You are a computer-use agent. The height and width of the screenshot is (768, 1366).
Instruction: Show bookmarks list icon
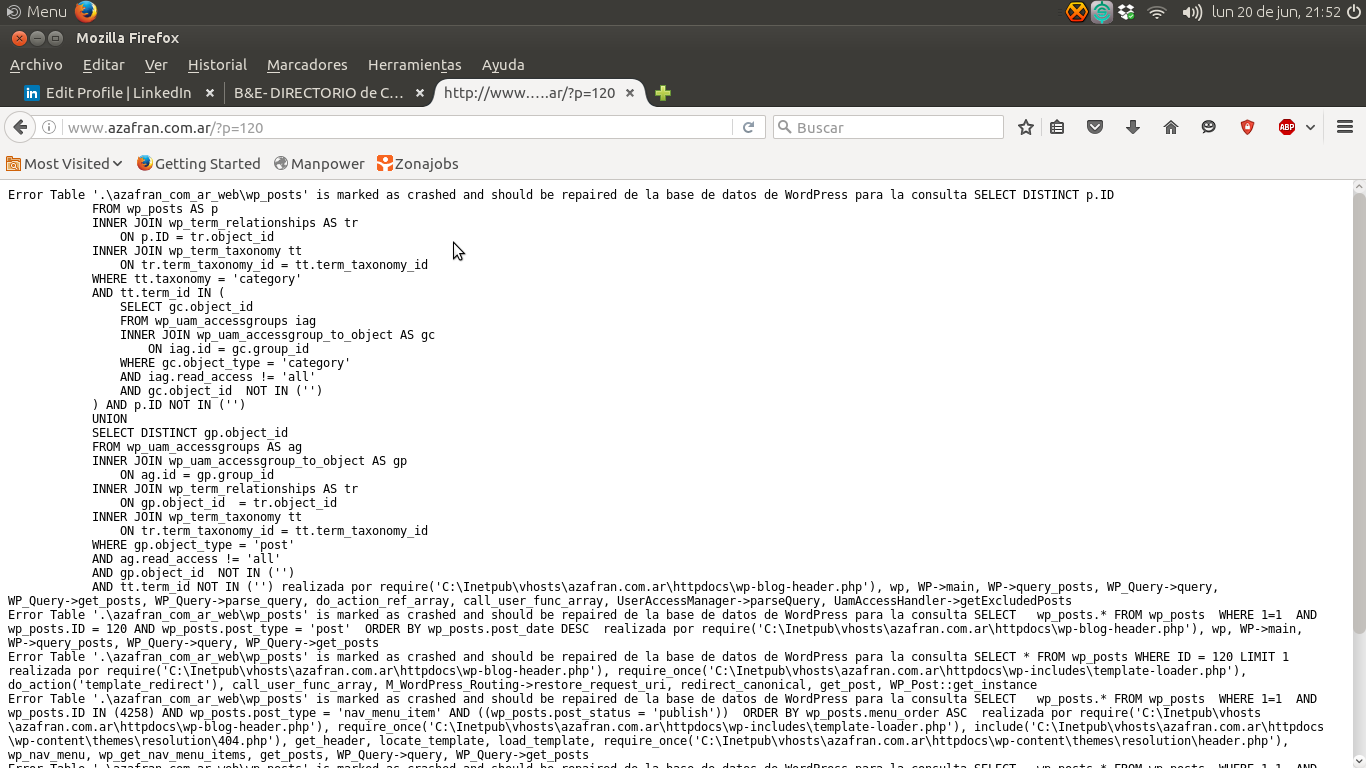point(1058,127)
